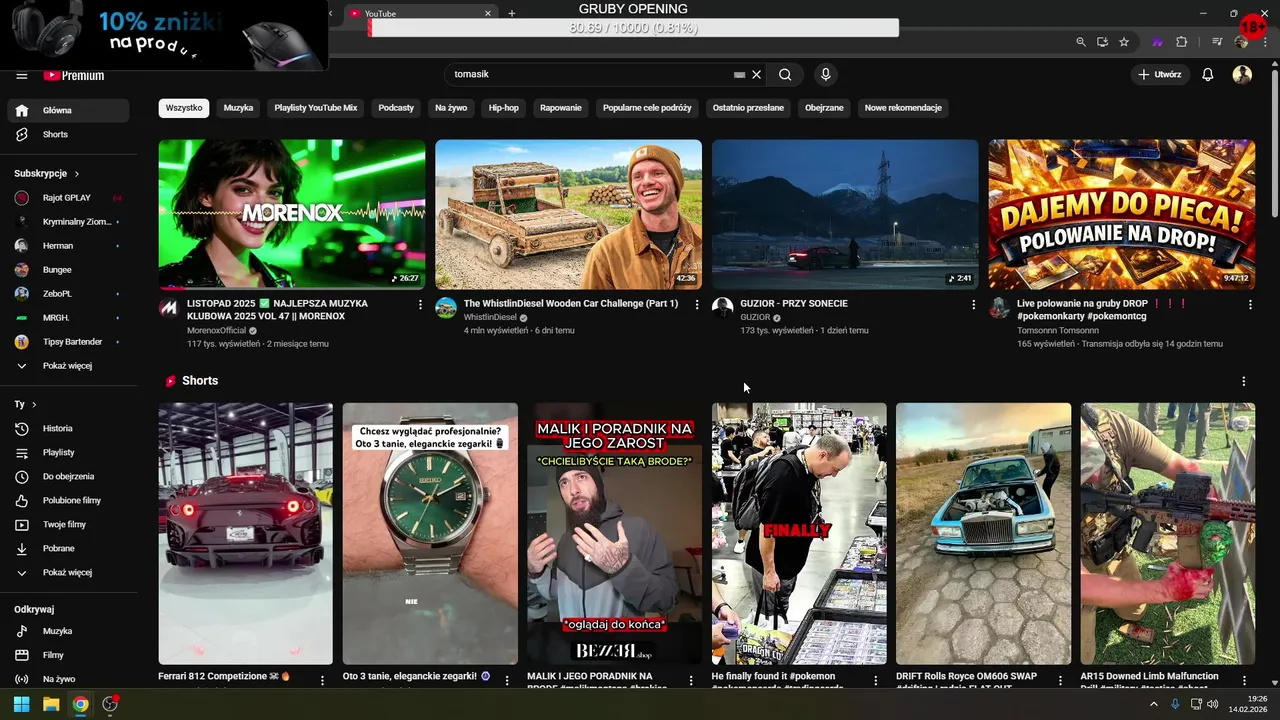The image size is (1280, 720).
Task: Open the on-screen keyboard icon in the search box
Action: click(739, 74)
